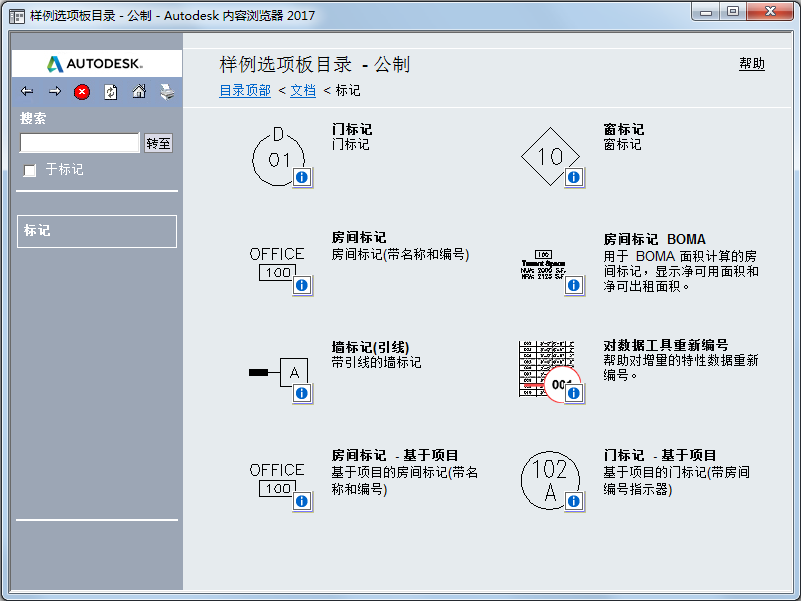Click the 窗标记 title text
Viewport: 801px width, 601px height.
[x=624, y=129]
